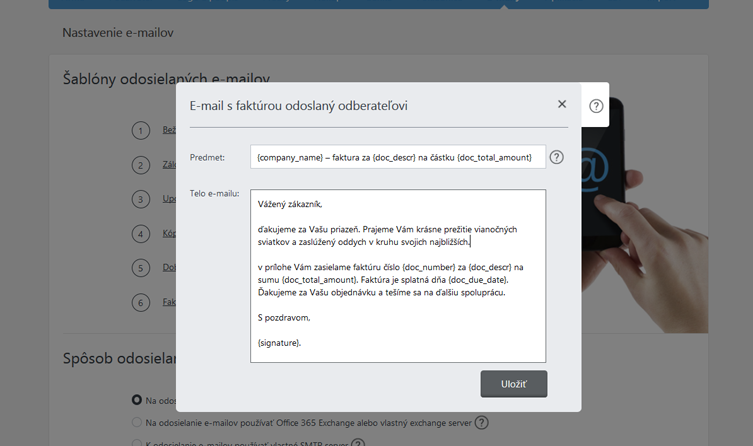Click the numbered circle 1 template icon
This screenshot has height=446, width=753.
click(141, 131)
